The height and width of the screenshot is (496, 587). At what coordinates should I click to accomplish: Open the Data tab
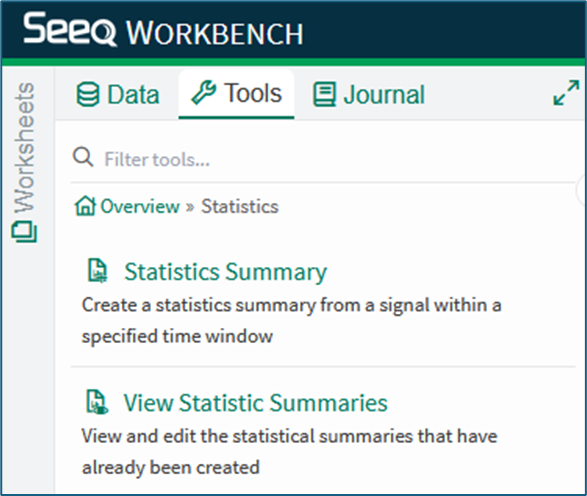(118, 94)
